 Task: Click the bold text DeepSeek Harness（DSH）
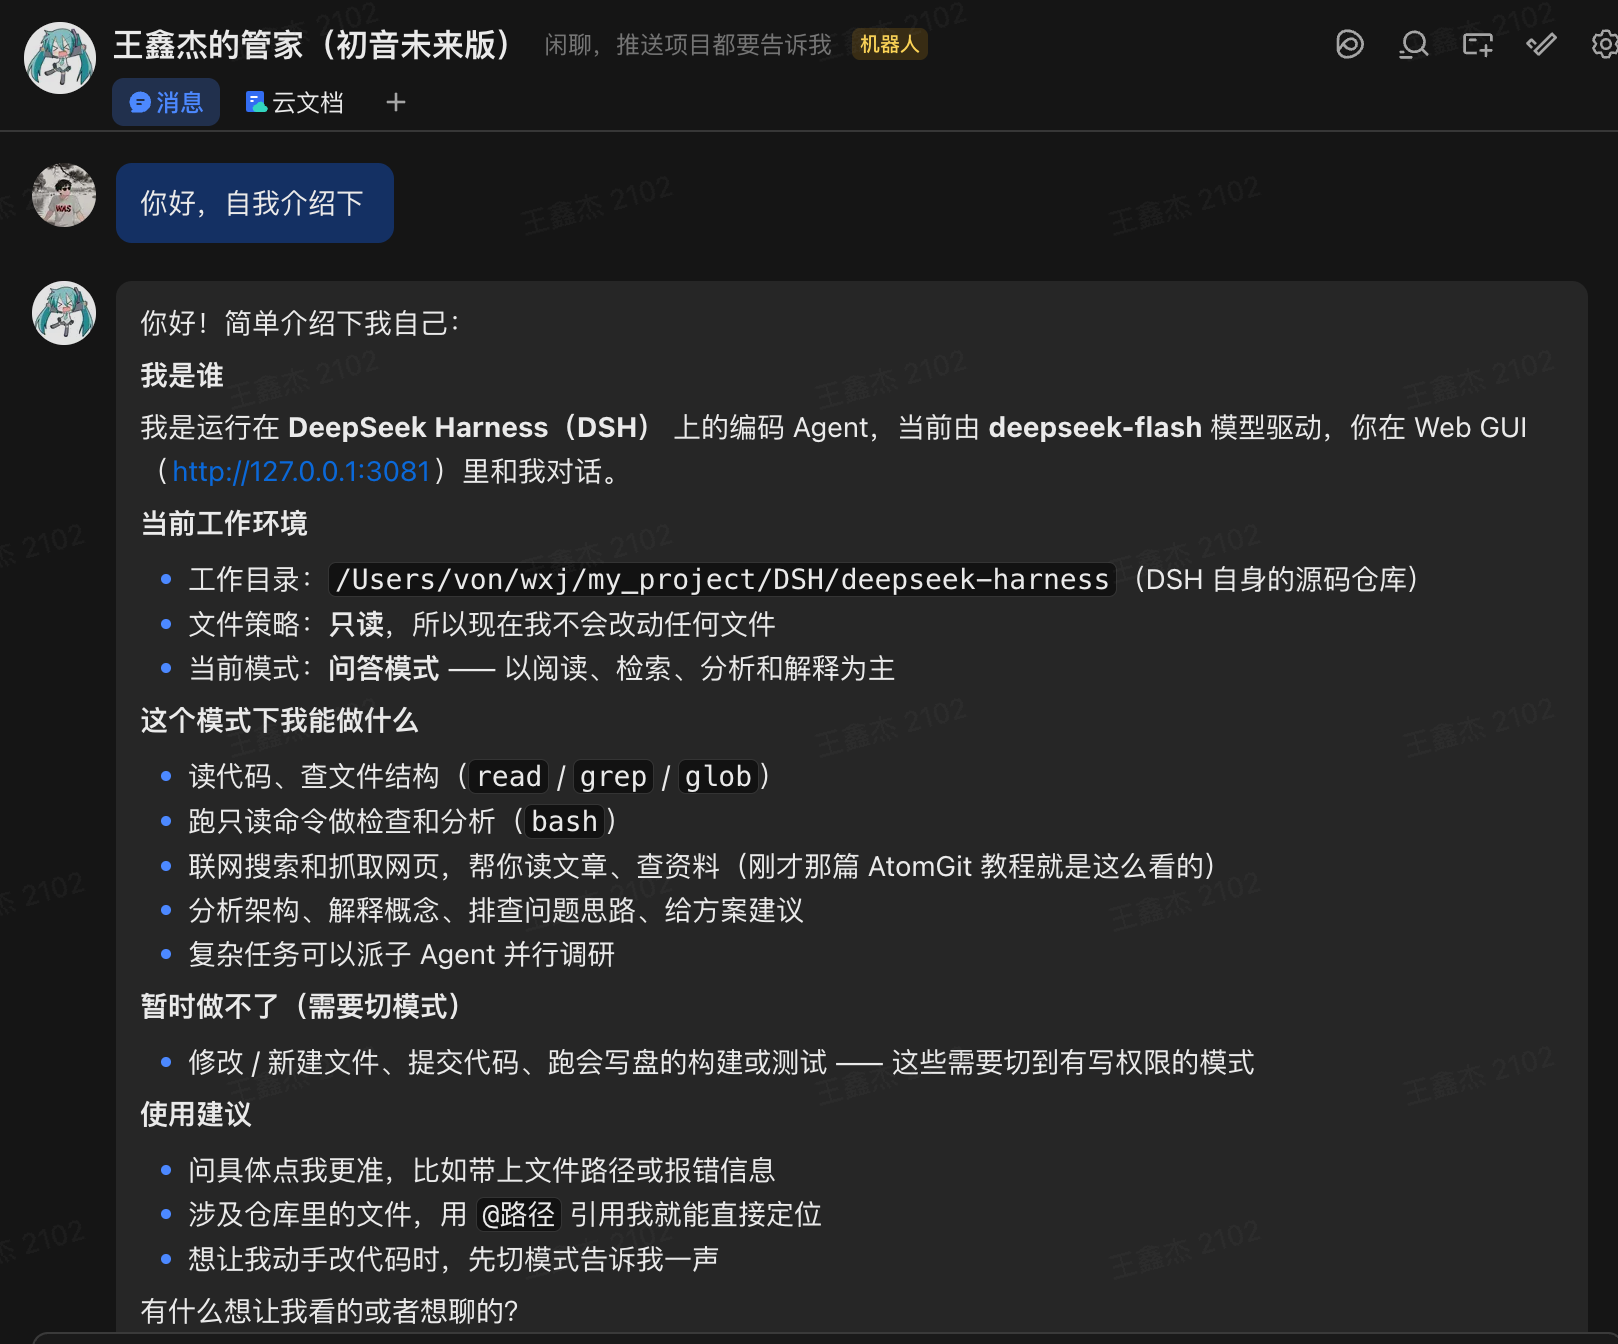[x=471, y=428]
